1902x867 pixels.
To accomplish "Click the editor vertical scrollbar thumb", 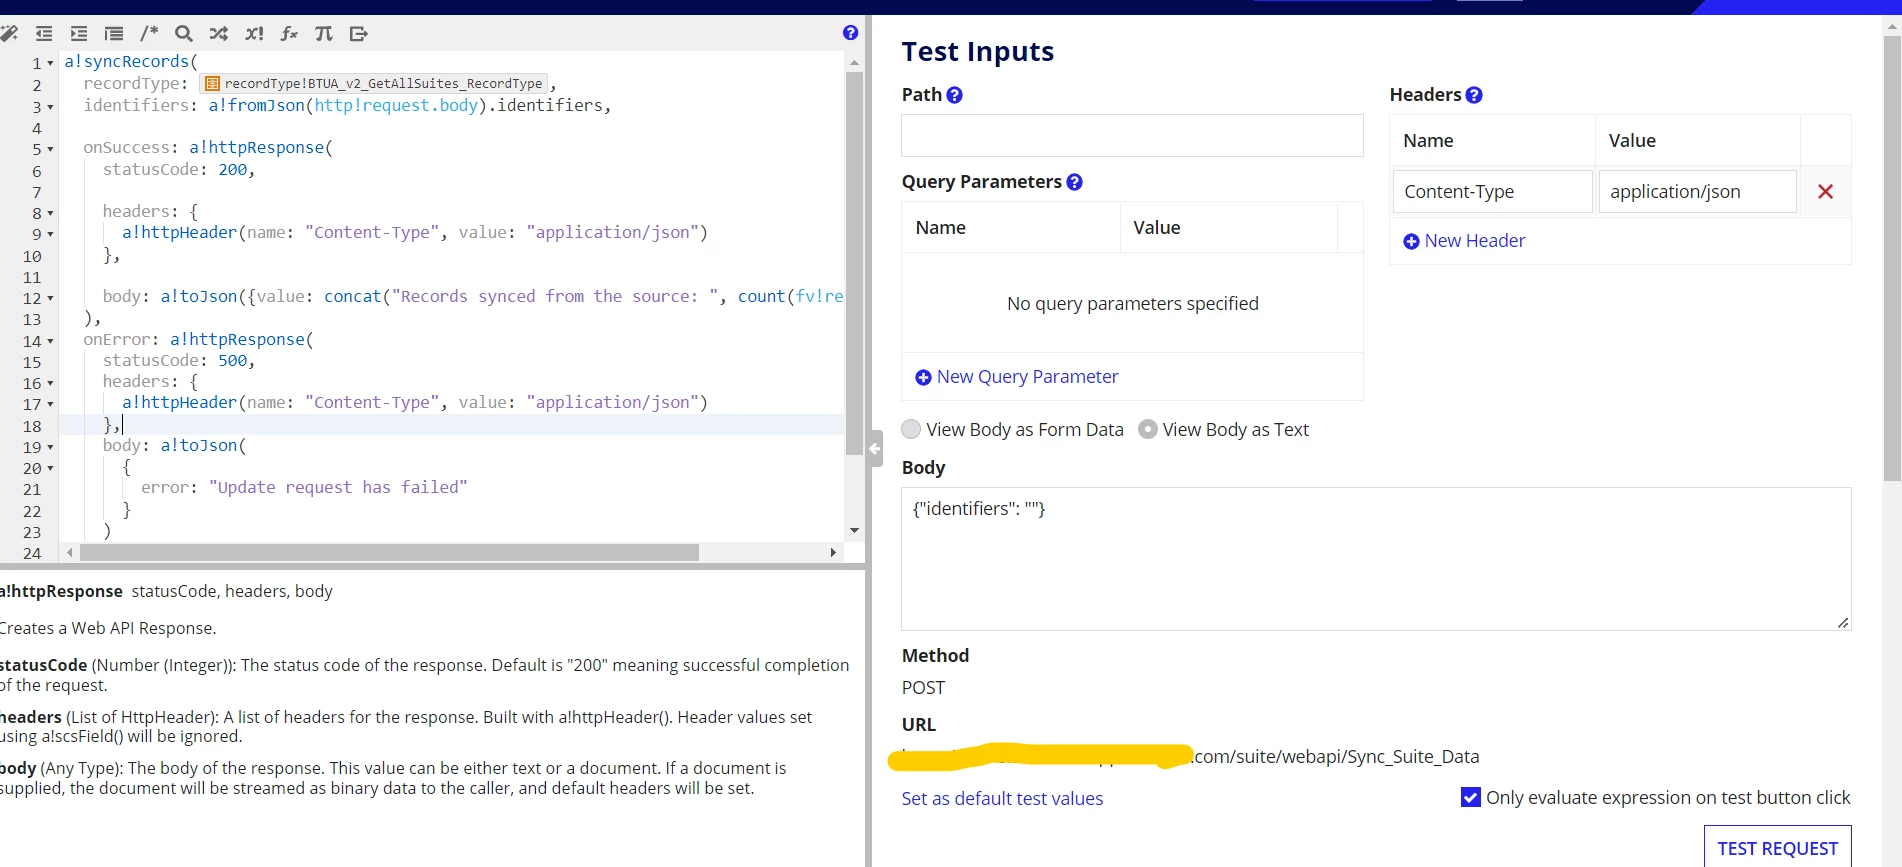I will click(854, 263).
